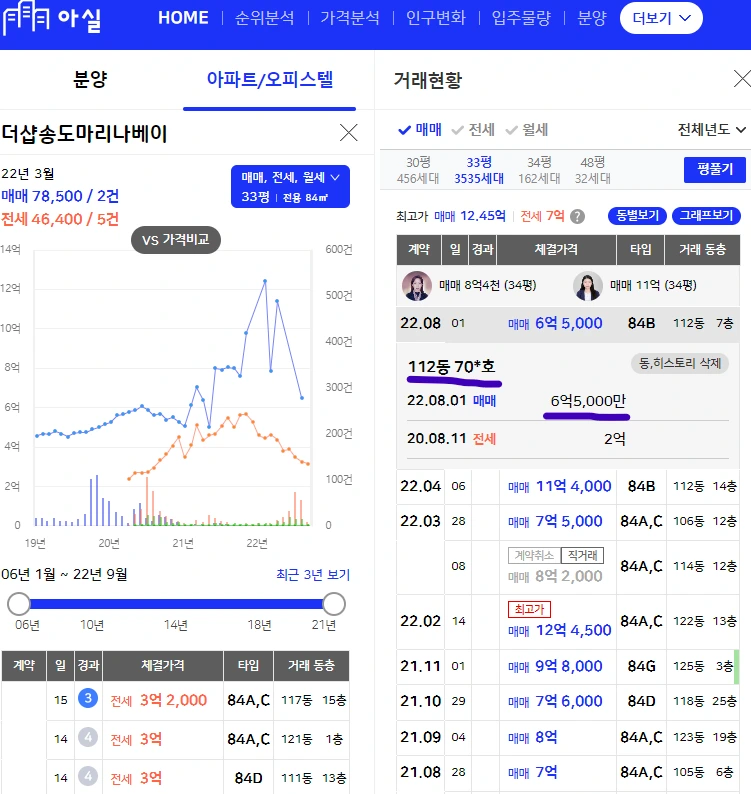Select the 전세 3억 2,000 row

(x=175, y=700)
